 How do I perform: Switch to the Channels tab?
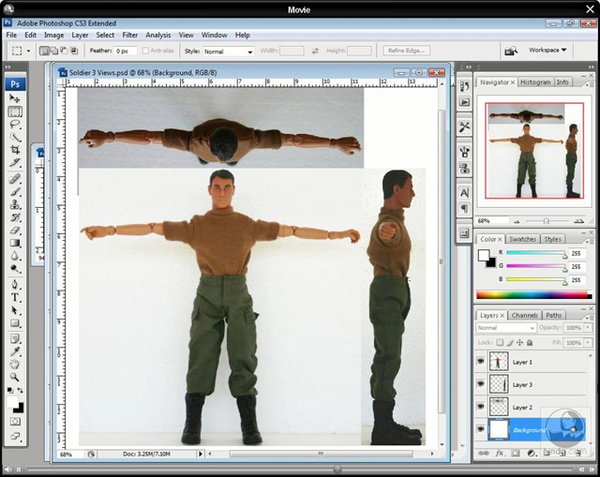[525, 316]
